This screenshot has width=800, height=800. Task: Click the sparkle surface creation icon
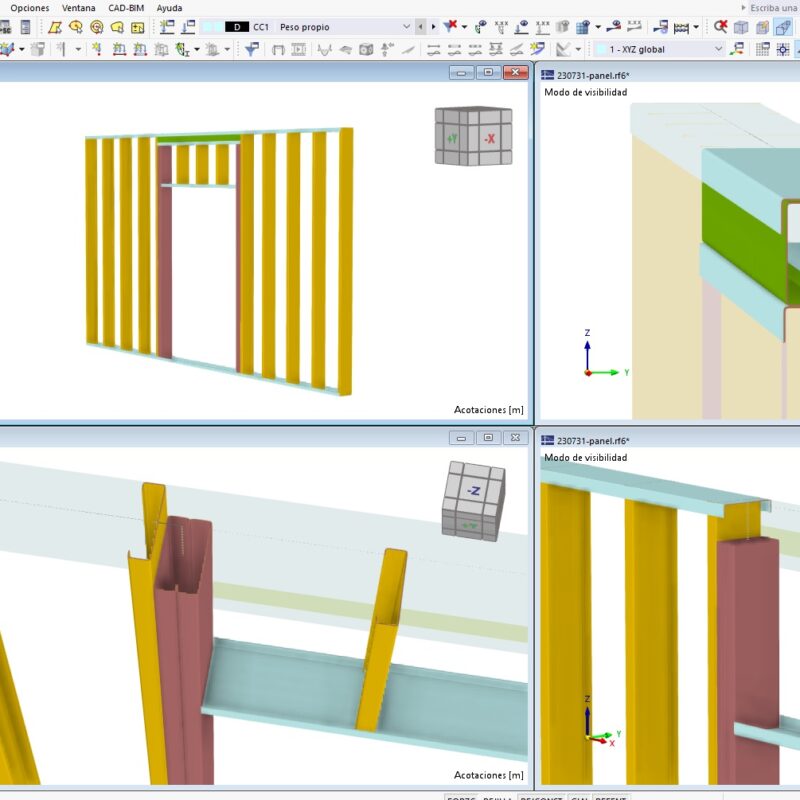pos(537,49)
